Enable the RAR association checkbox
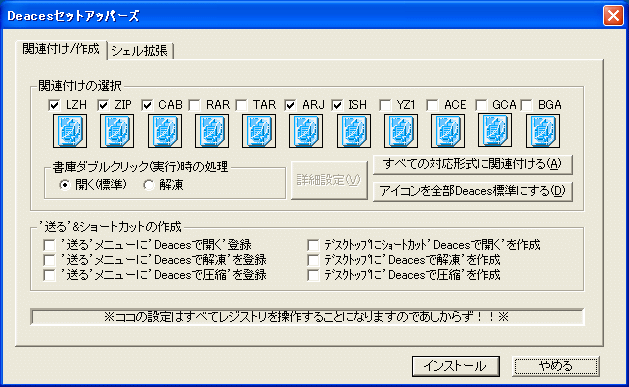This screenshot has width=629, height=387. (195, 105)
